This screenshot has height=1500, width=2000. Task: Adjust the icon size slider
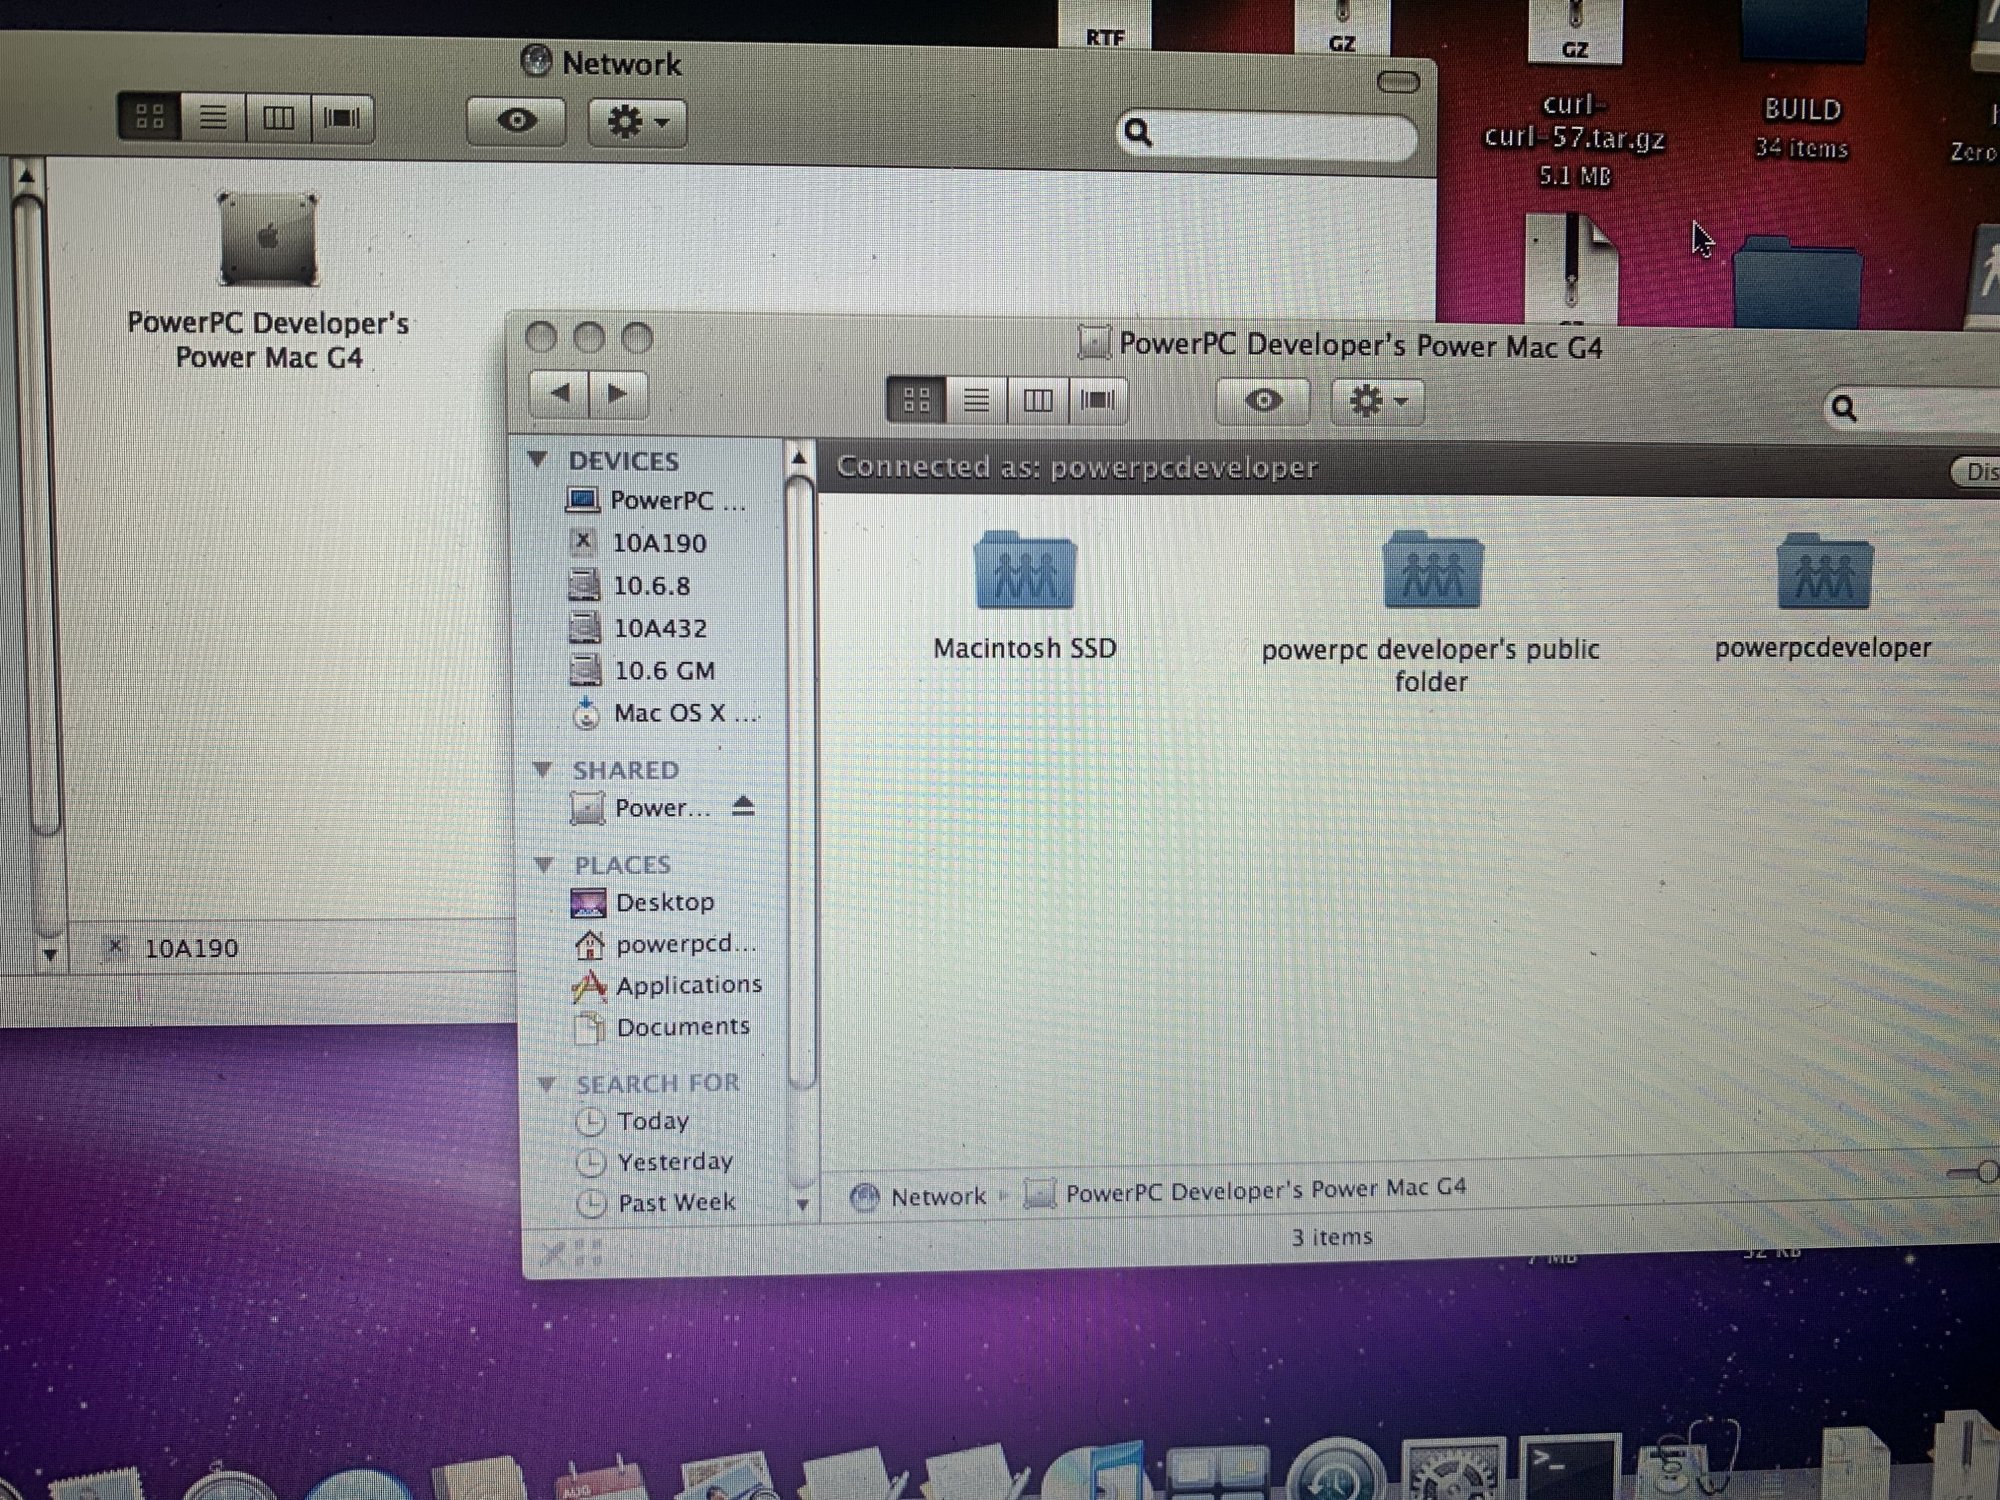pyautogui.click(x=1985, y=1172)
